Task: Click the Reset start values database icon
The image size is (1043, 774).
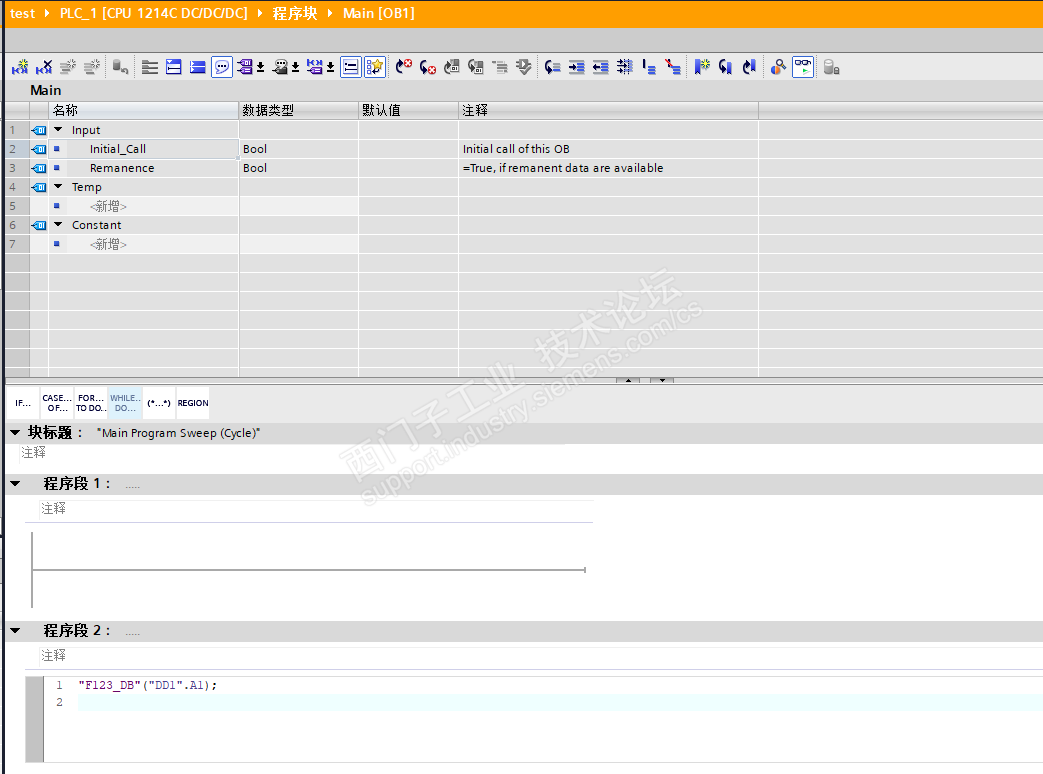Action: [120, 67]
